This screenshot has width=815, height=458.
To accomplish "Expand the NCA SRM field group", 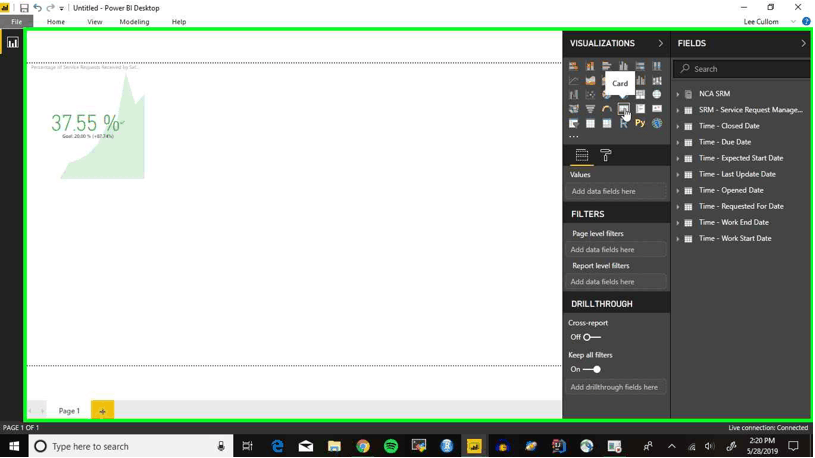I will coord(677,94).
